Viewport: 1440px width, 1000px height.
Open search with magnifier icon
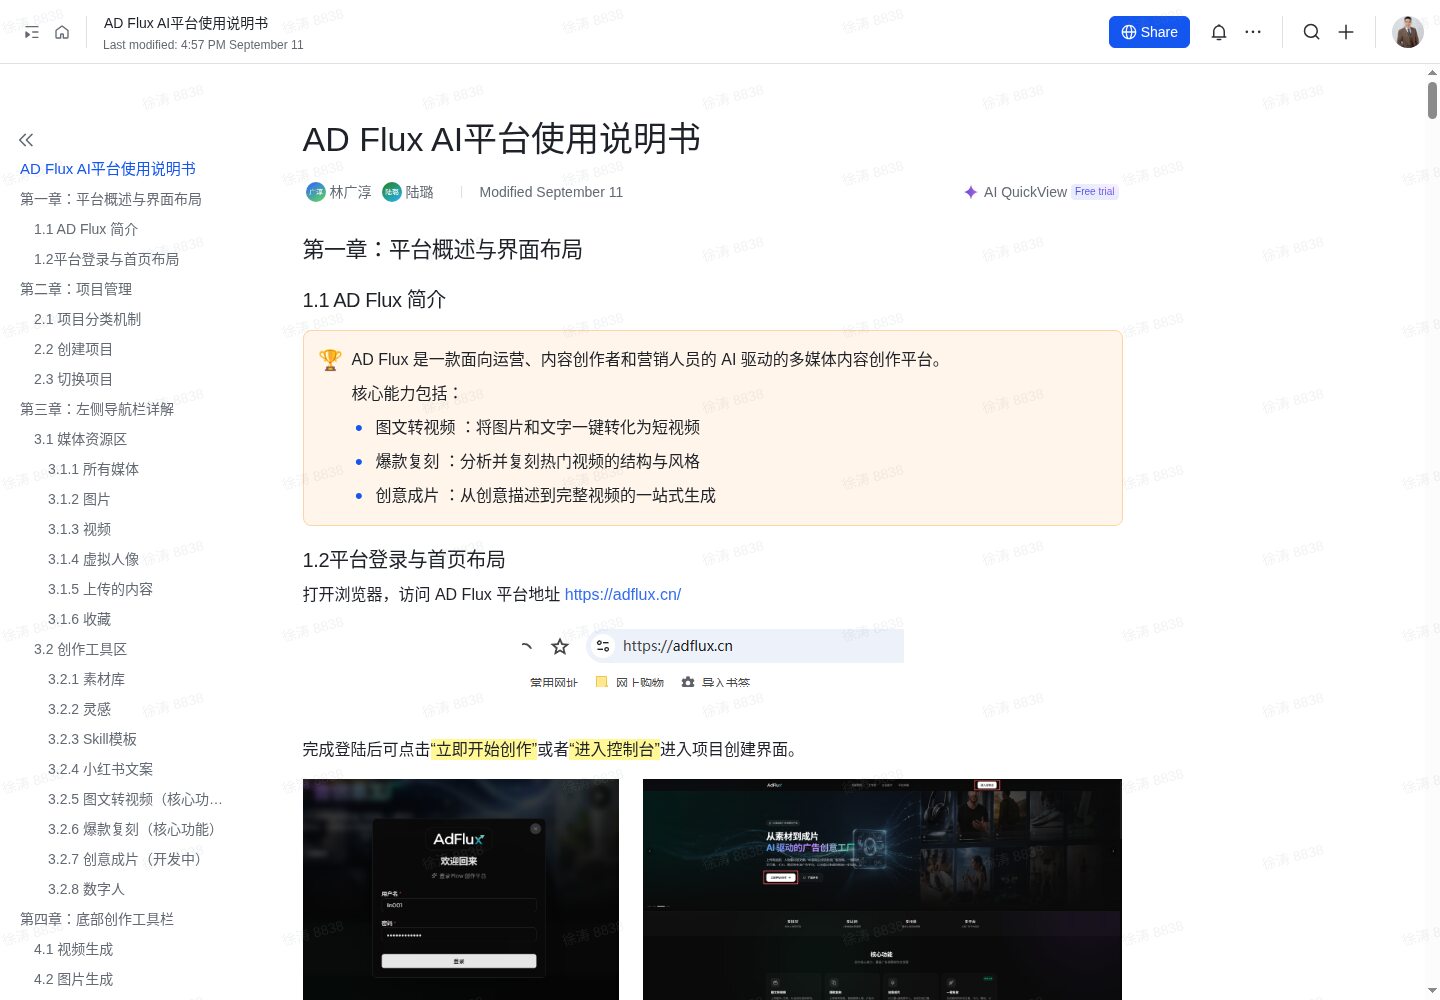(1311, 32)
